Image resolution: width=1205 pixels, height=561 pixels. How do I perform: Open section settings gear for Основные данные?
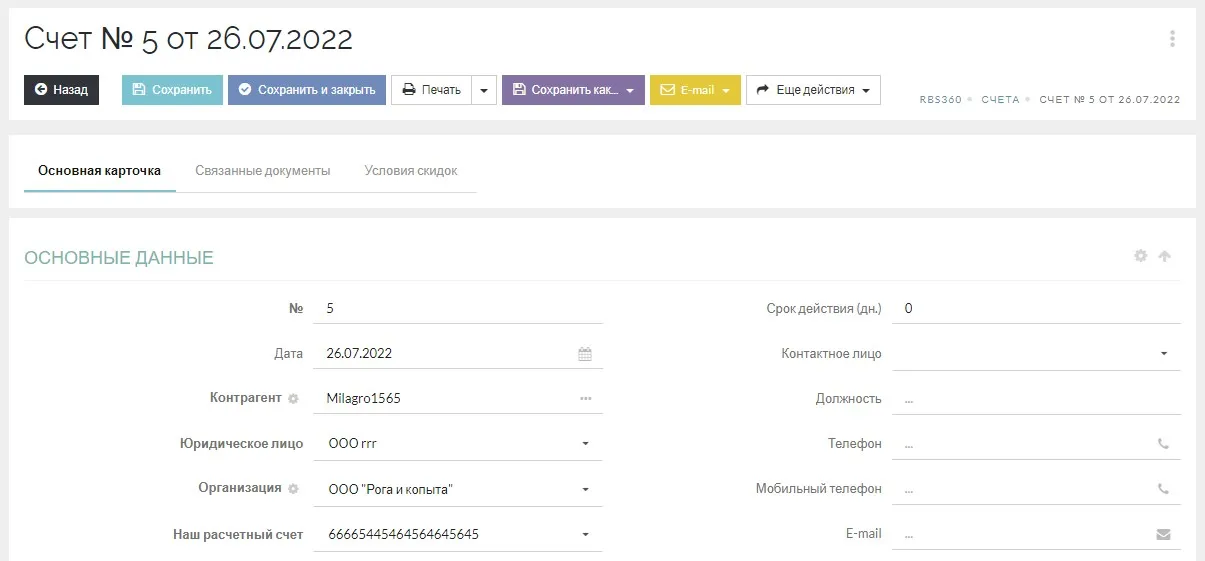tap(1140, 256)
